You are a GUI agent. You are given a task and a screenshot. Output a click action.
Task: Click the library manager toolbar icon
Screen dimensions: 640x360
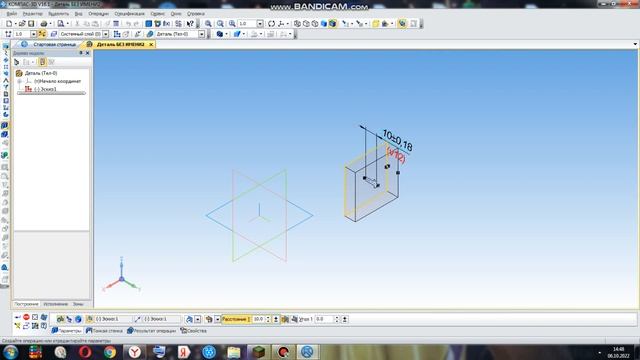(158, 24)
